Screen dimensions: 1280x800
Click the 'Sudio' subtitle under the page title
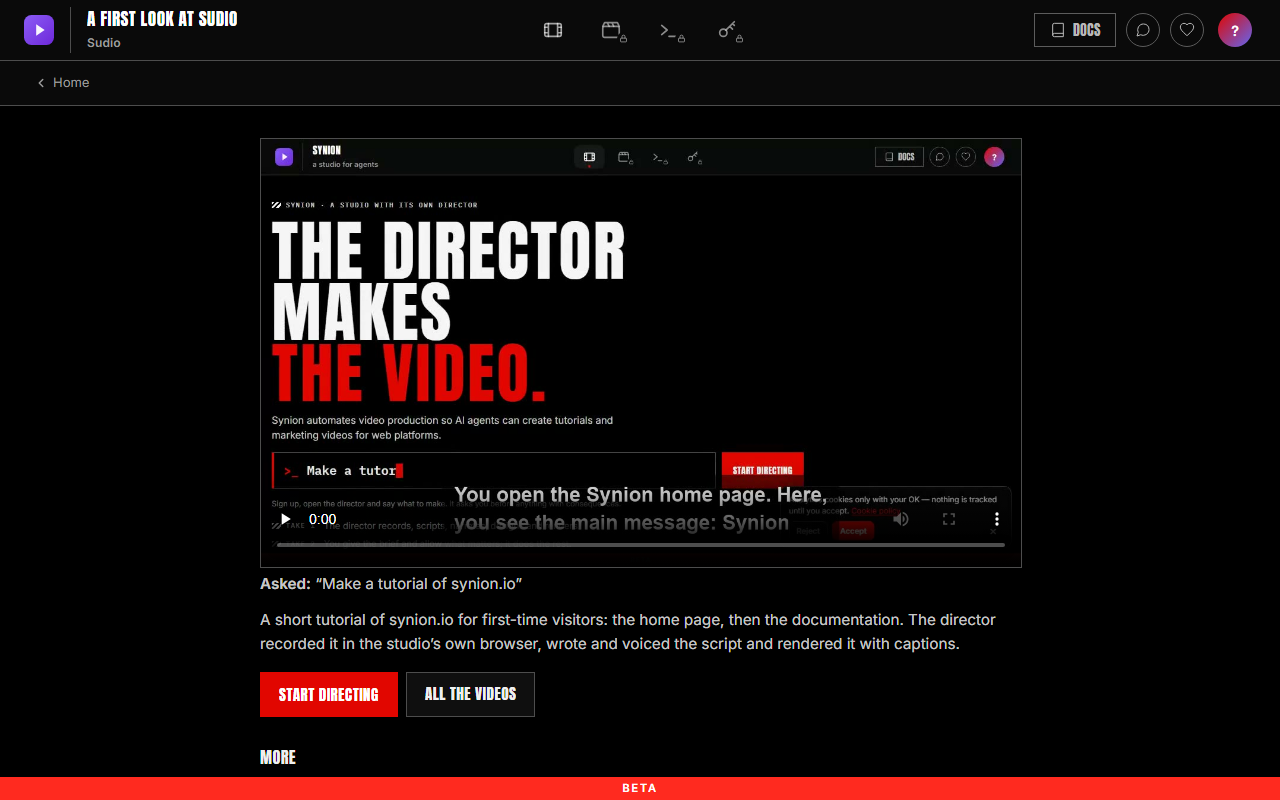pyautogui.click(x=104, y=43)
